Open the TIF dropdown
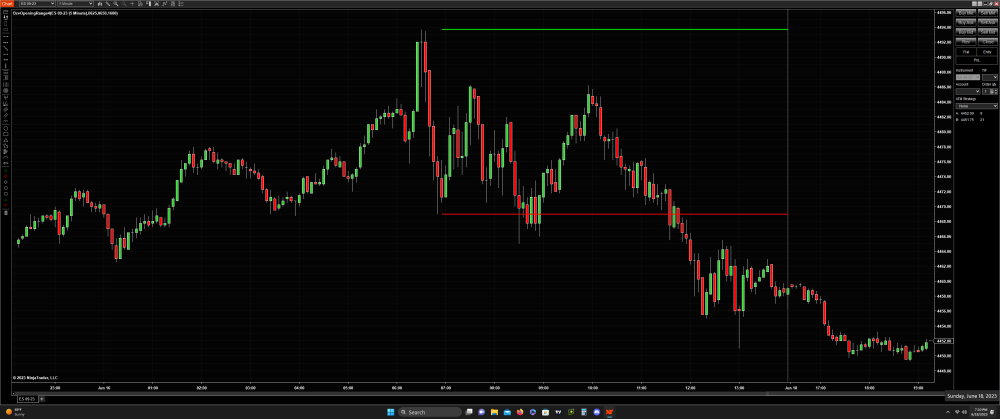The width and height of the screenshot is (1000, 419). (x=989, y=77)
